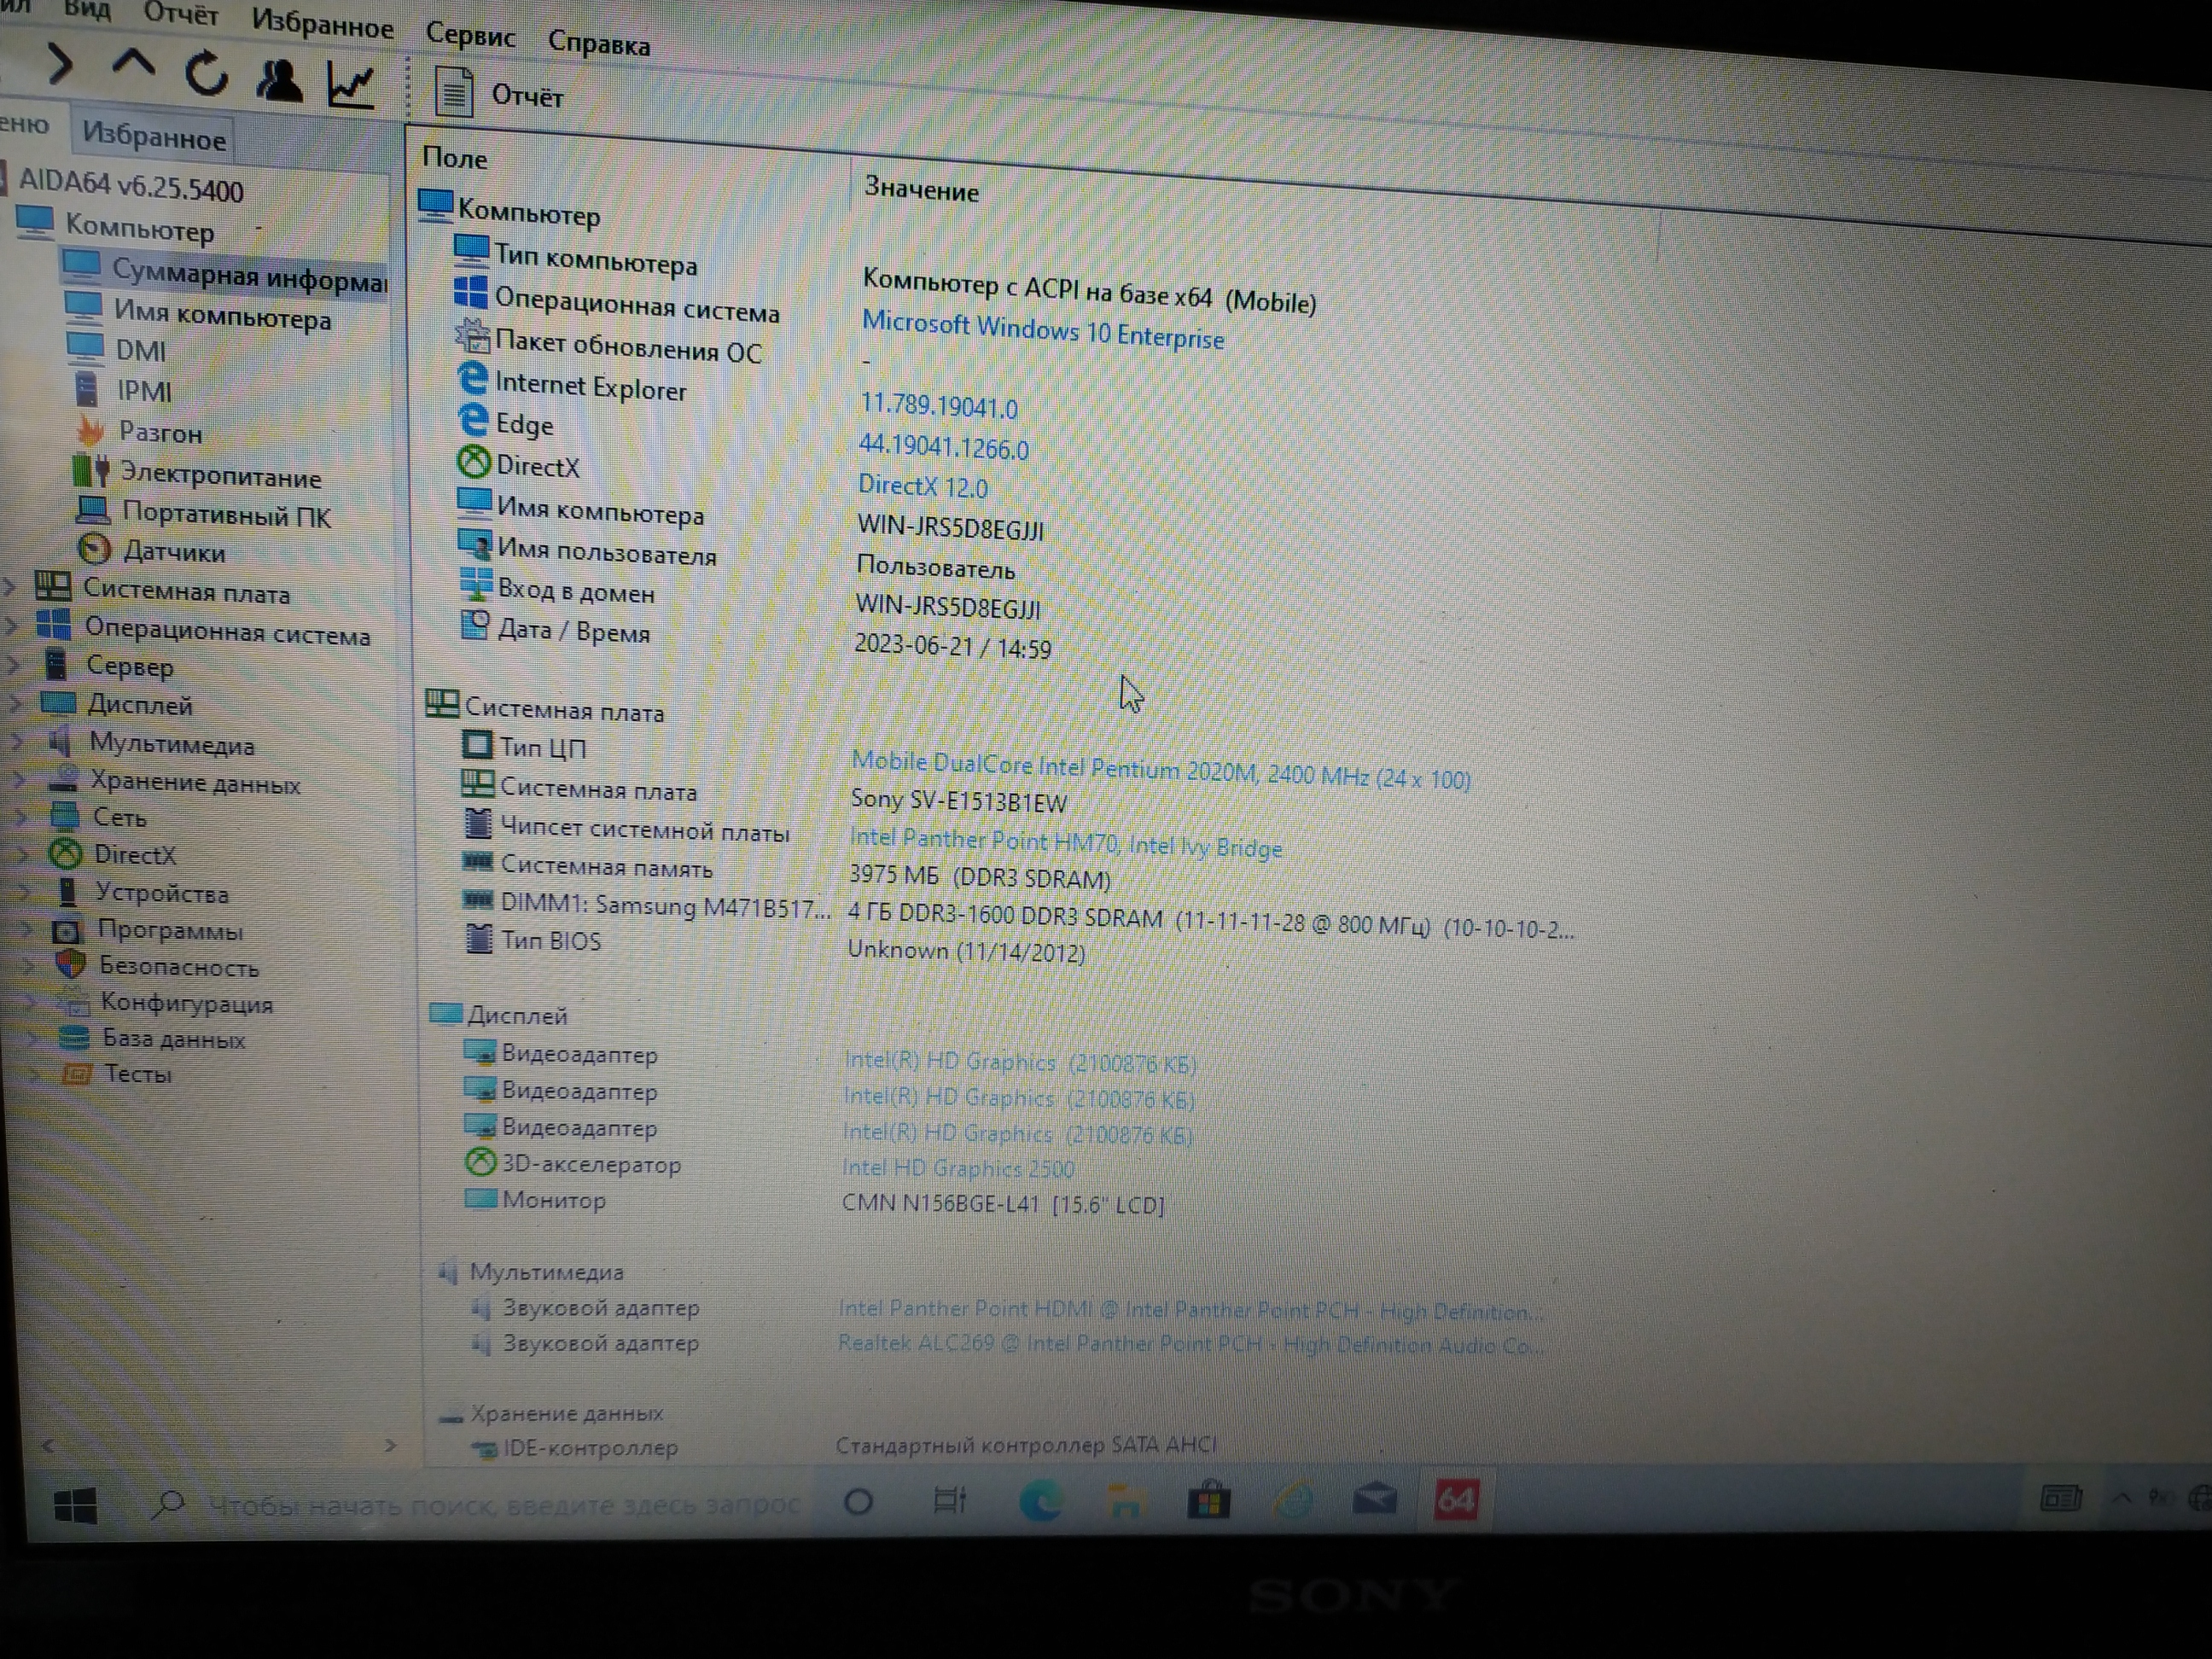The height and width of the screenshot is (1659, 2212).
Task: Open the Сервис menu
Action: click(470, 35)
